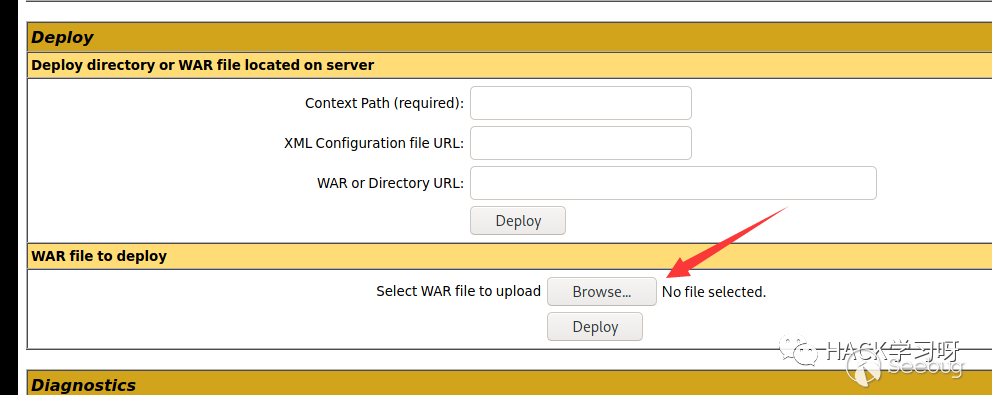Click the 'WAR or Directory URL:' label
The height and width of the screenshot is (395, 992).
click(390, 183)
